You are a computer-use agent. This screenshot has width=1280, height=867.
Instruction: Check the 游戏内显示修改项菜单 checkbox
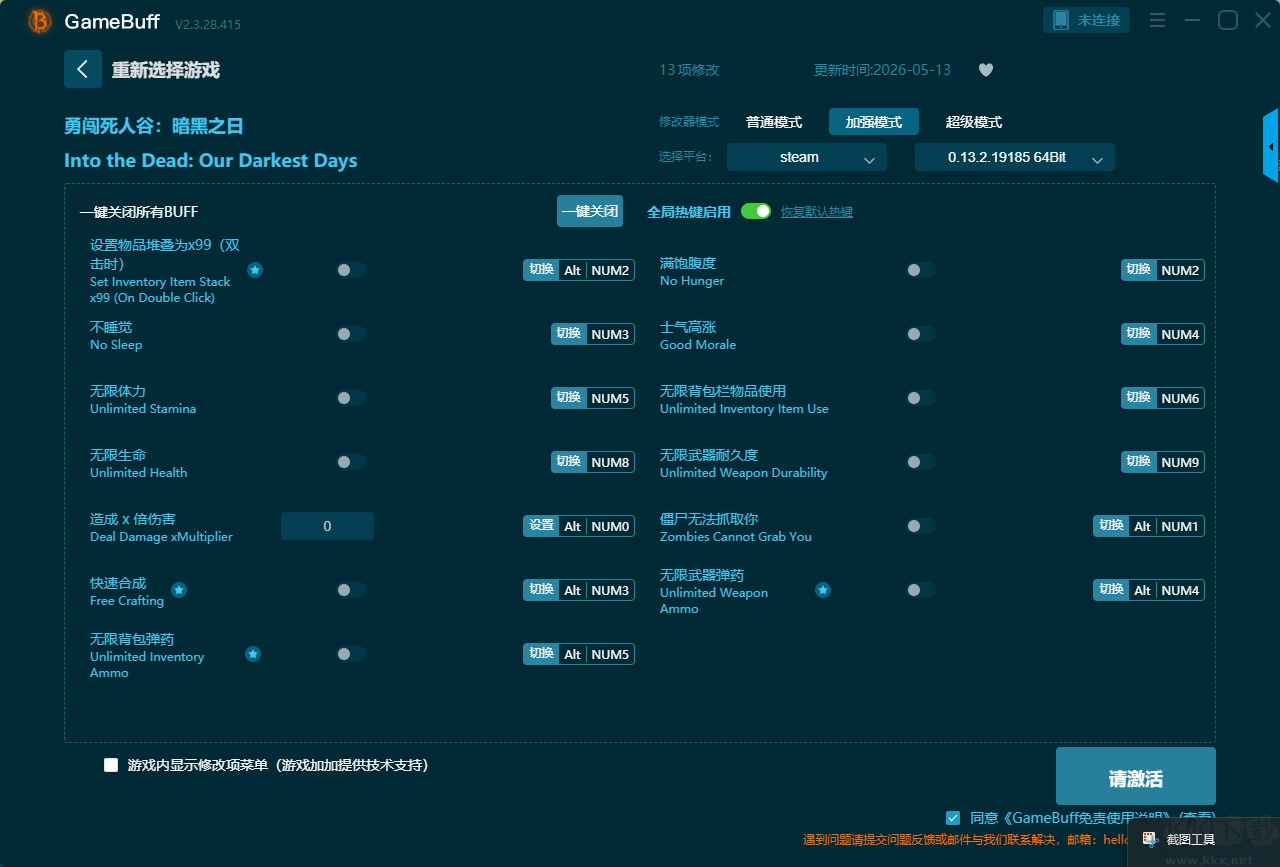pos(111,765)
